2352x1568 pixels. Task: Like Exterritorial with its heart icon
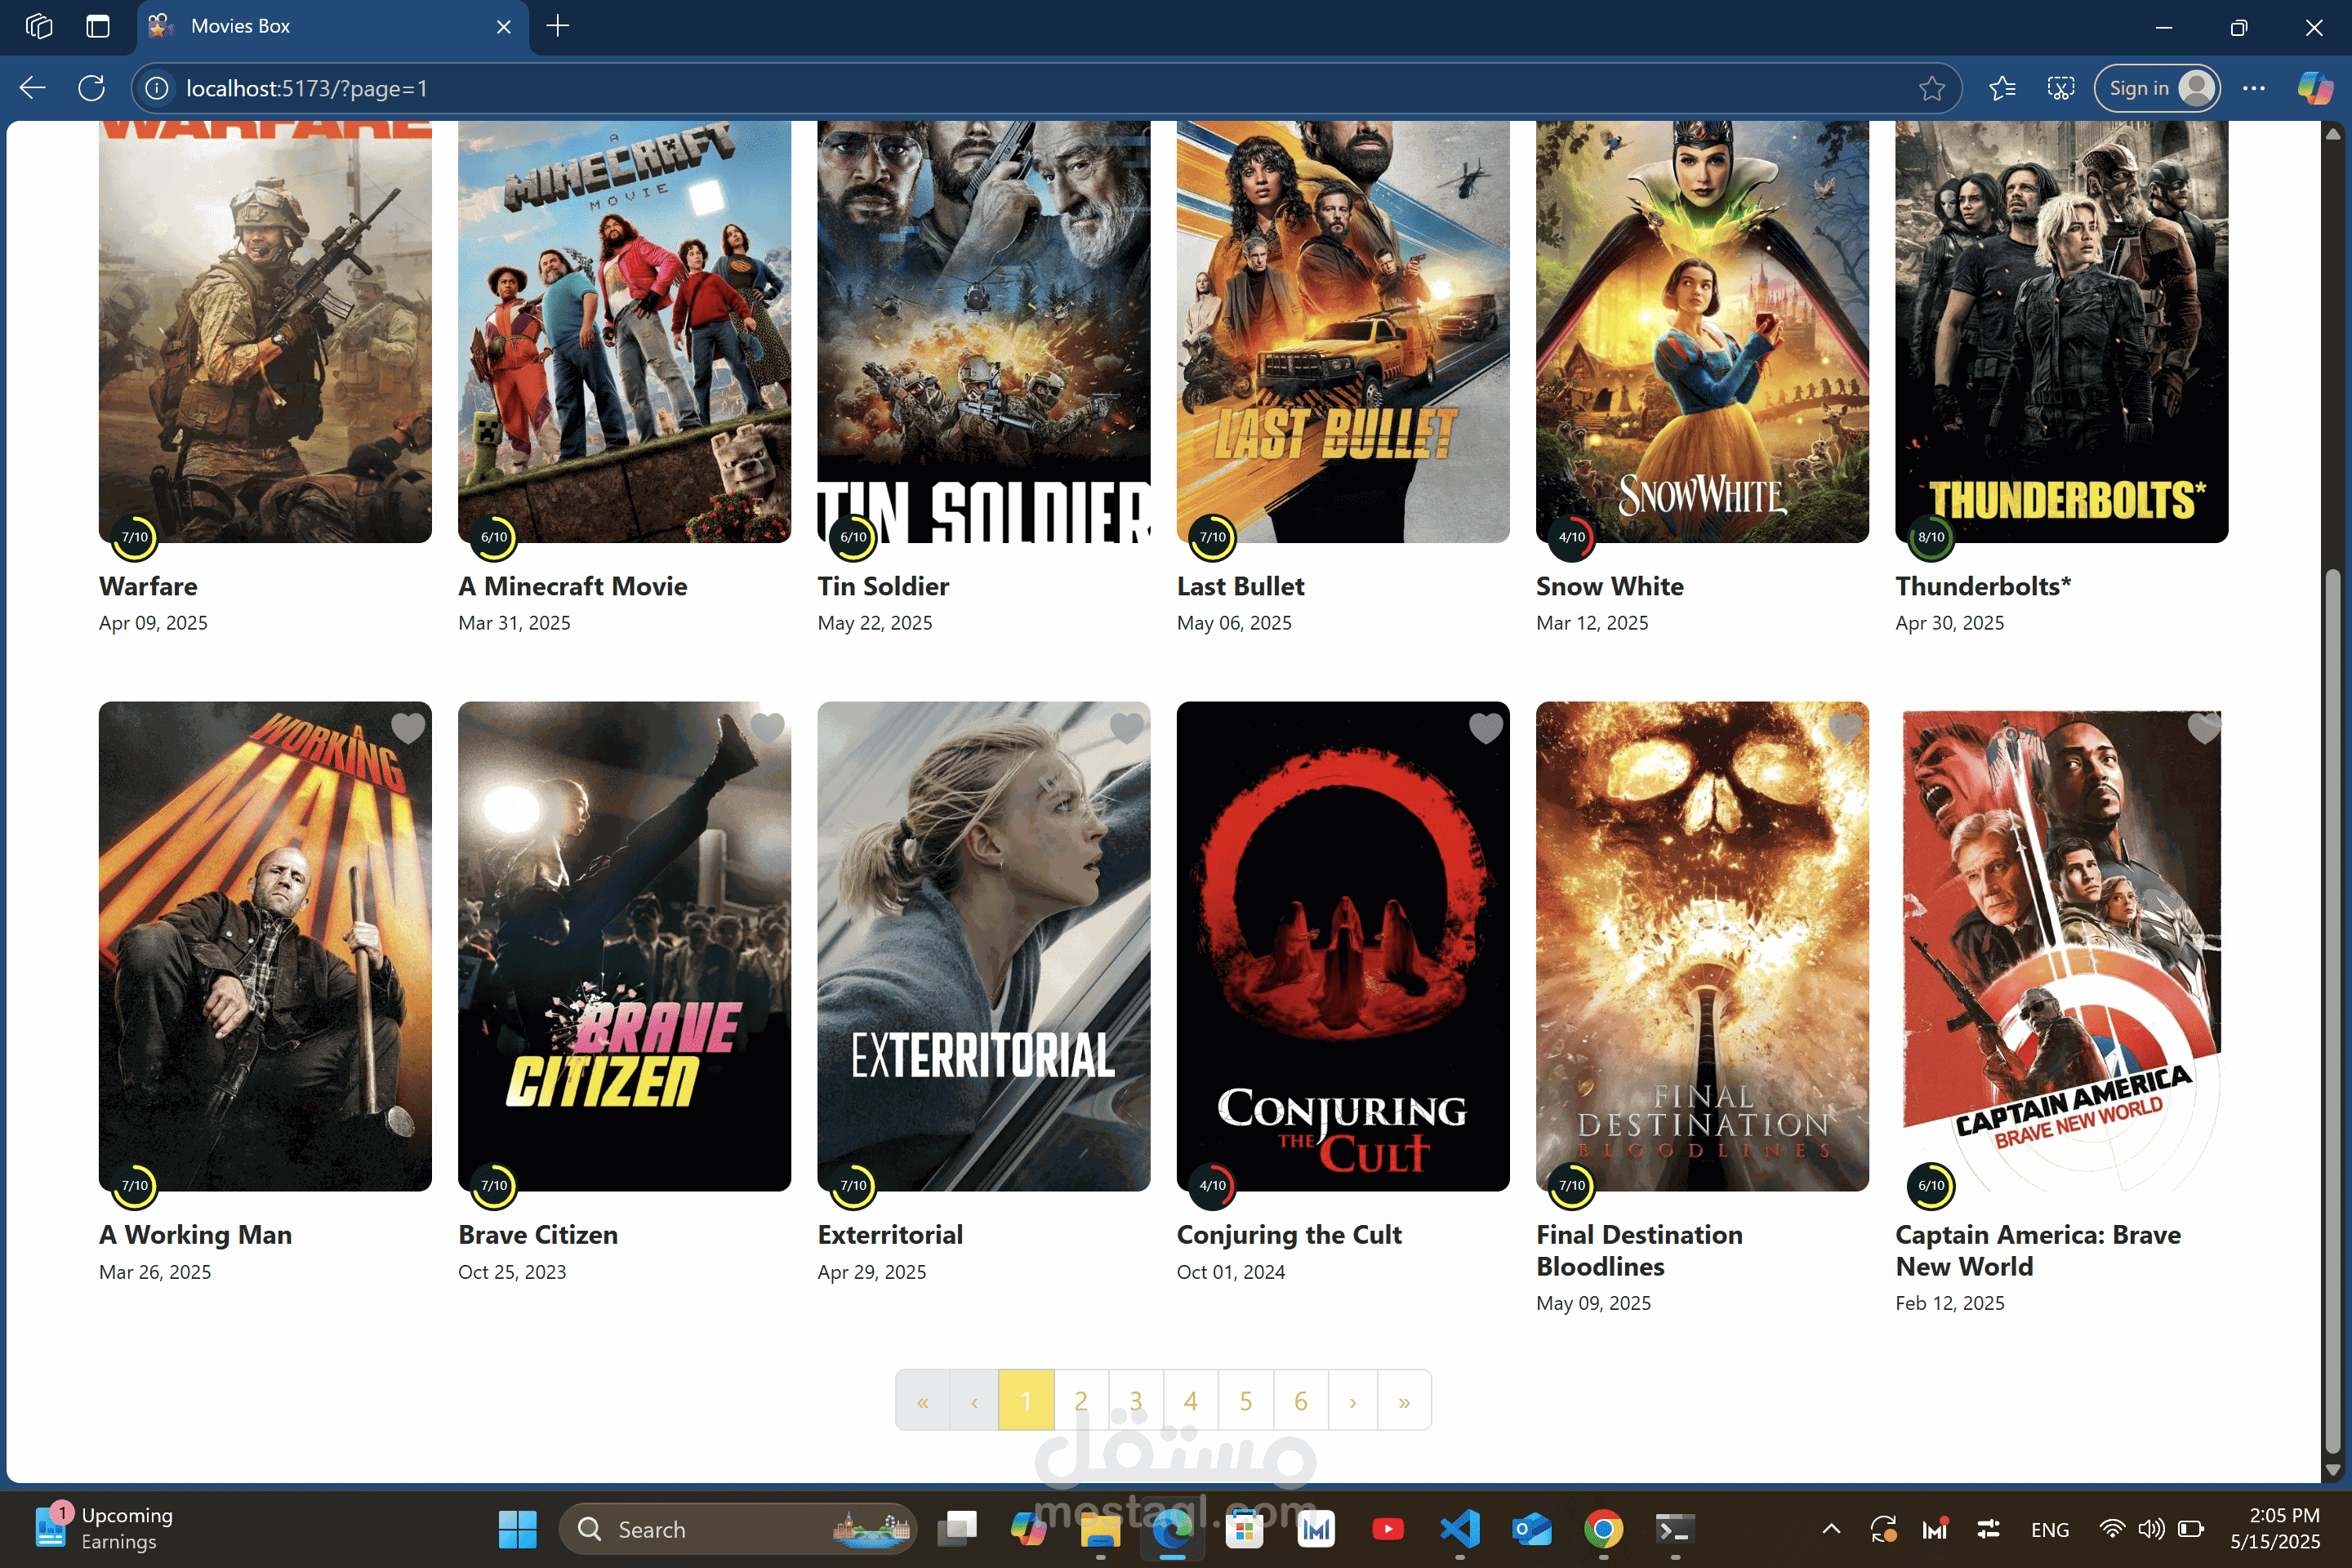1126,728
